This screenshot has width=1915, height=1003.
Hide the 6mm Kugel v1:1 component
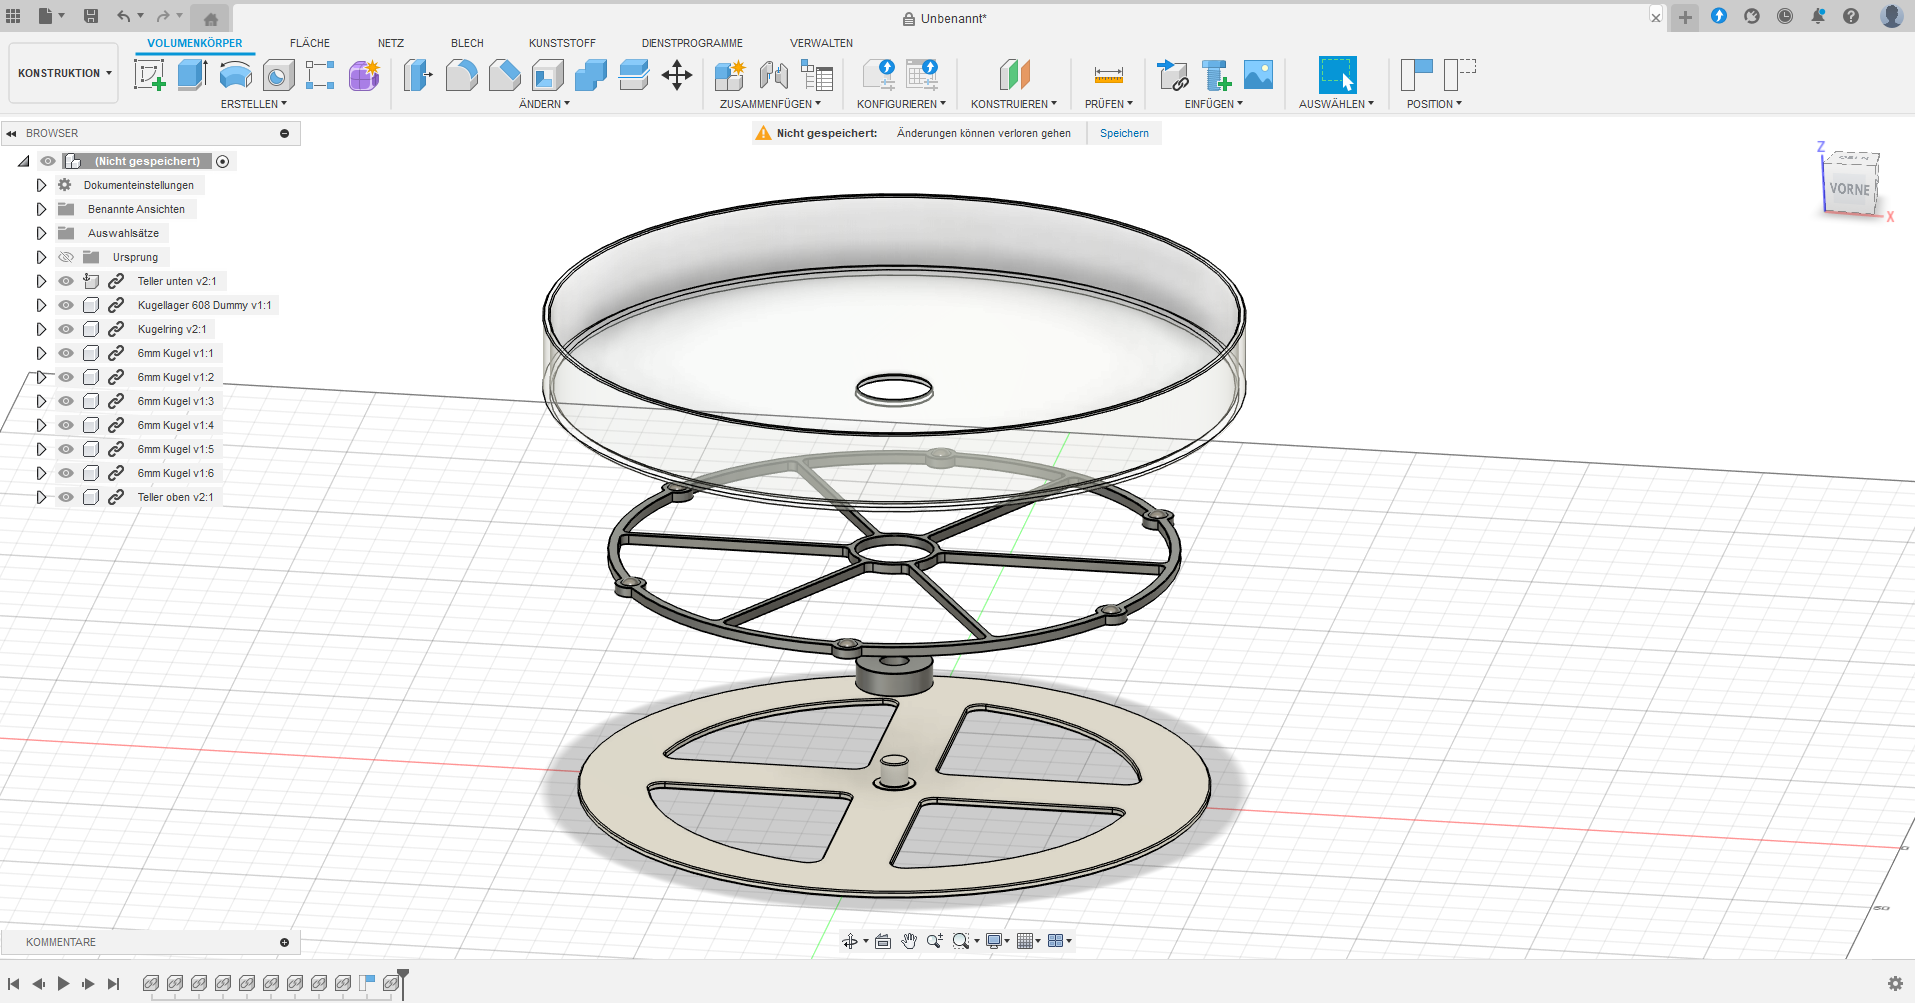[x=66, y=353]
